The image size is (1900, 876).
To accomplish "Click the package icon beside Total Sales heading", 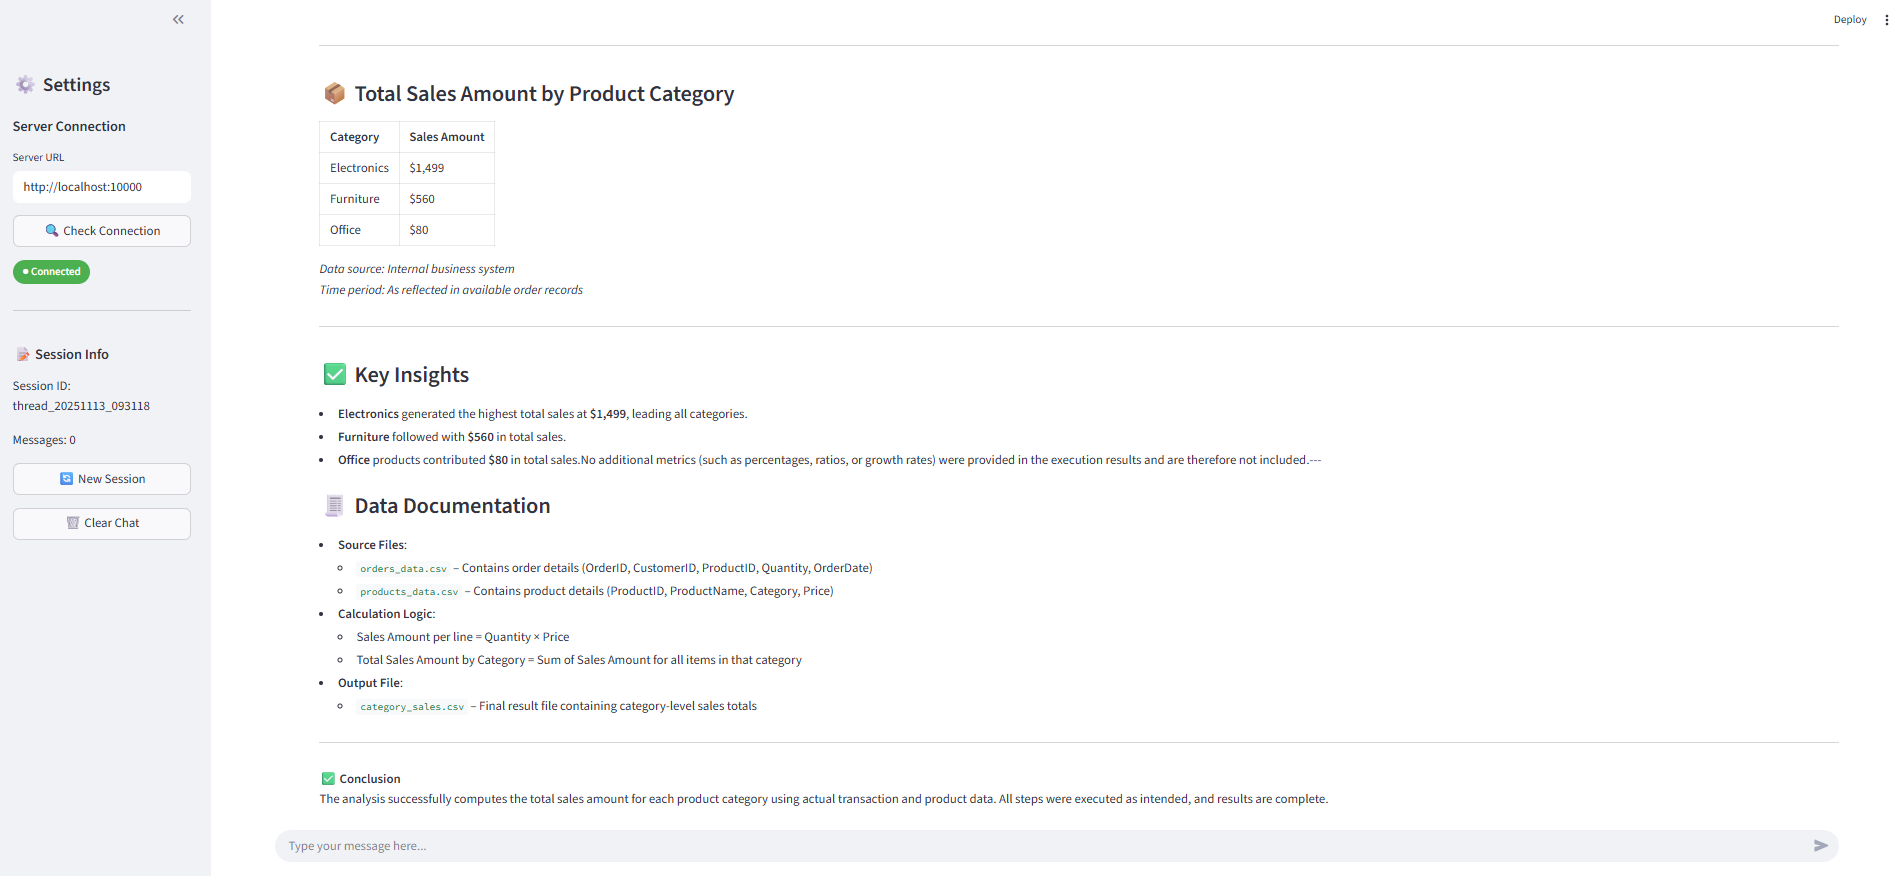I will [x=334, y=94].
